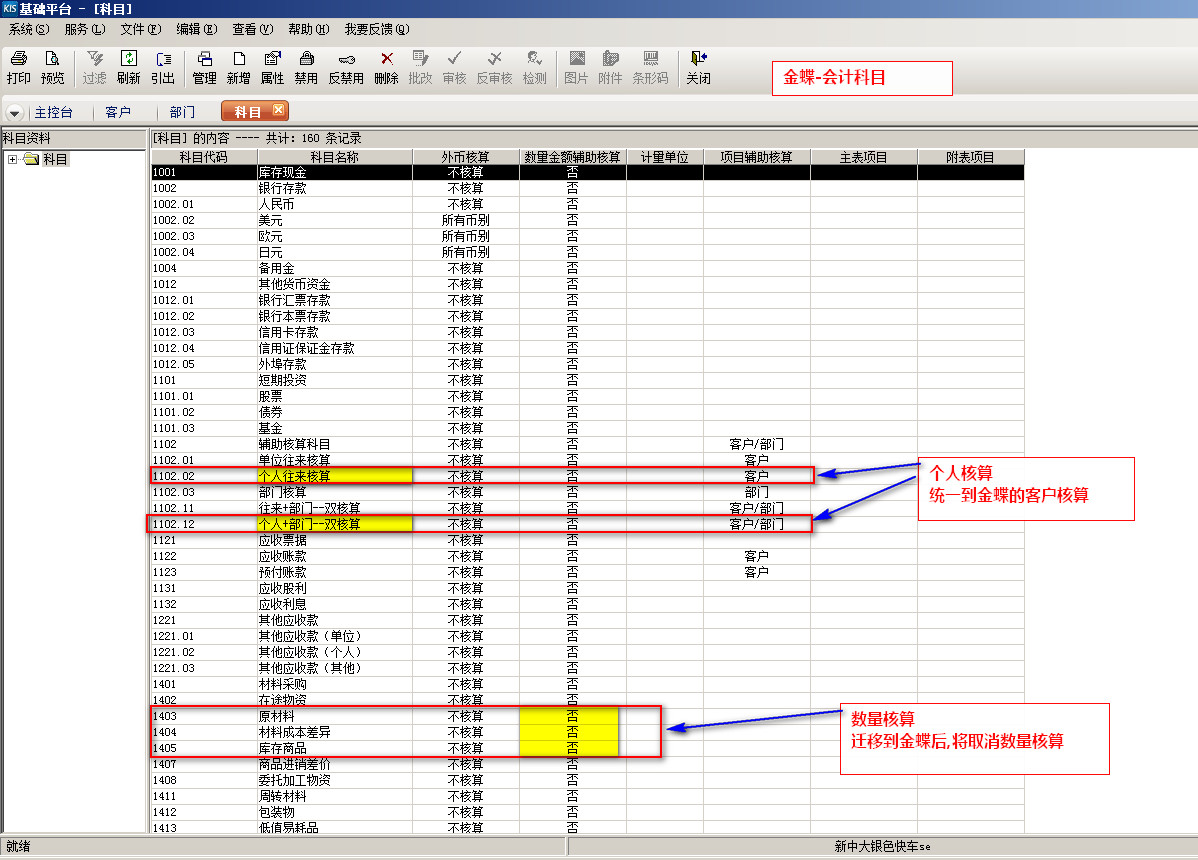Click the 管理 (Manage) toolbar icon
Image resolution: width=1198 pixels, height=860 pixels.
pyautogui.click(x=204, y=67)
